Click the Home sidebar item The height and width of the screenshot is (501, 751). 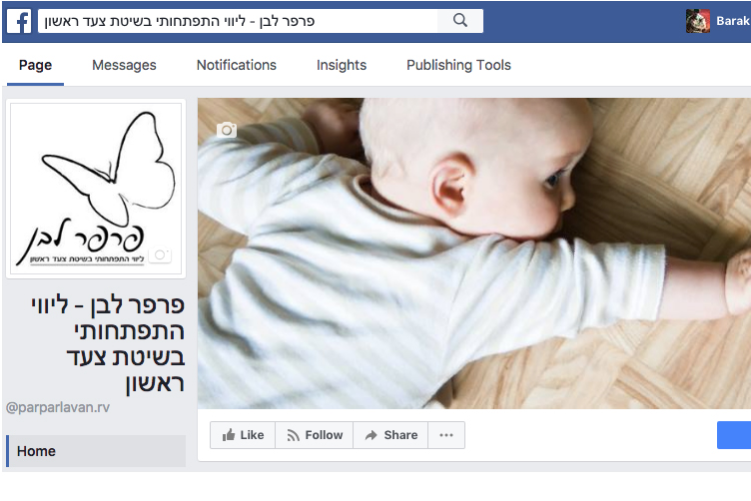[96, 451]
